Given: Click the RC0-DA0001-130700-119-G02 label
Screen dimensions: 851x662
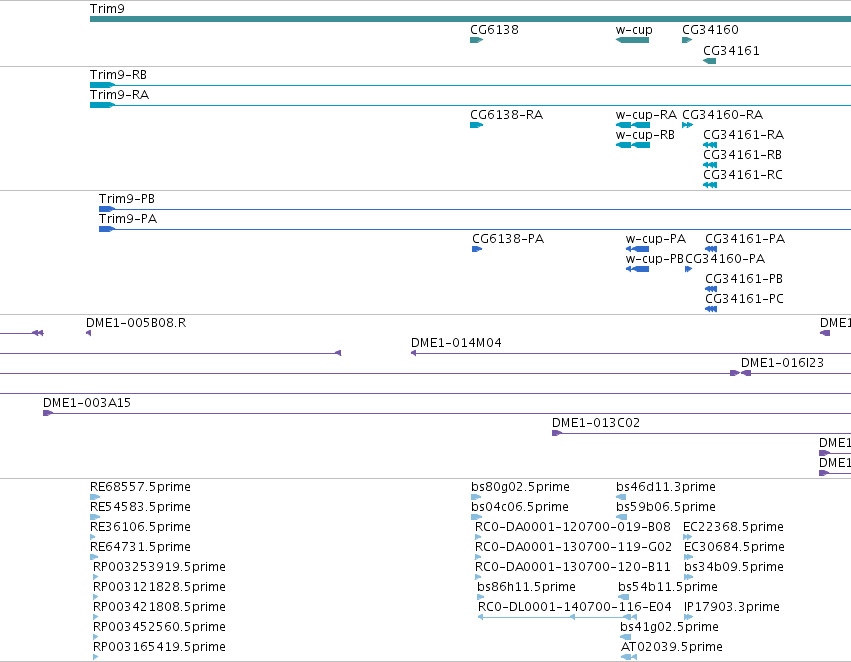Looking at the screenshot, I should 573,547.
